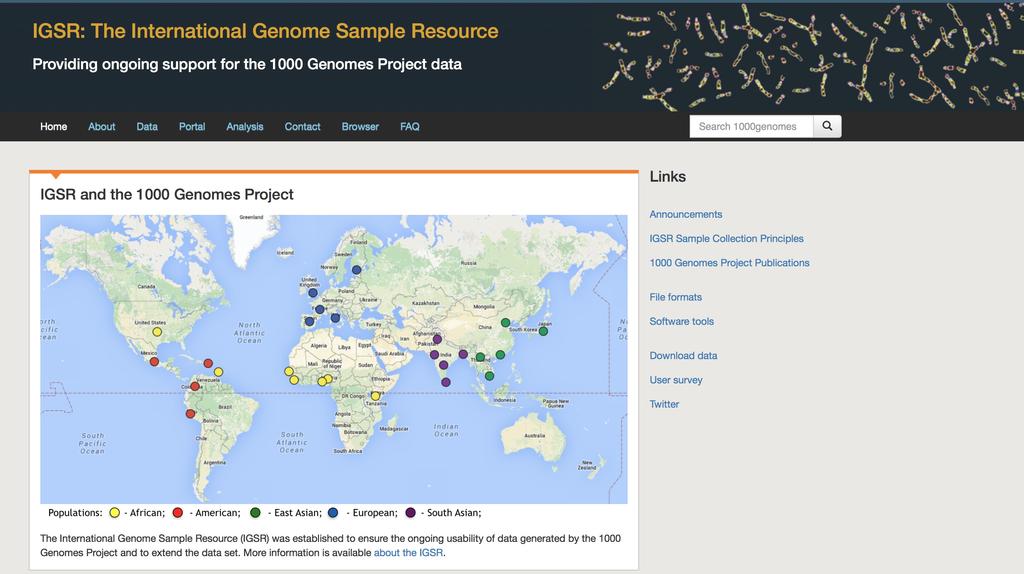The width and height of the screenshot is (1024, 574).
Task: Open 1000 Genomes Project Publications link
Action: tap(729, 263)
